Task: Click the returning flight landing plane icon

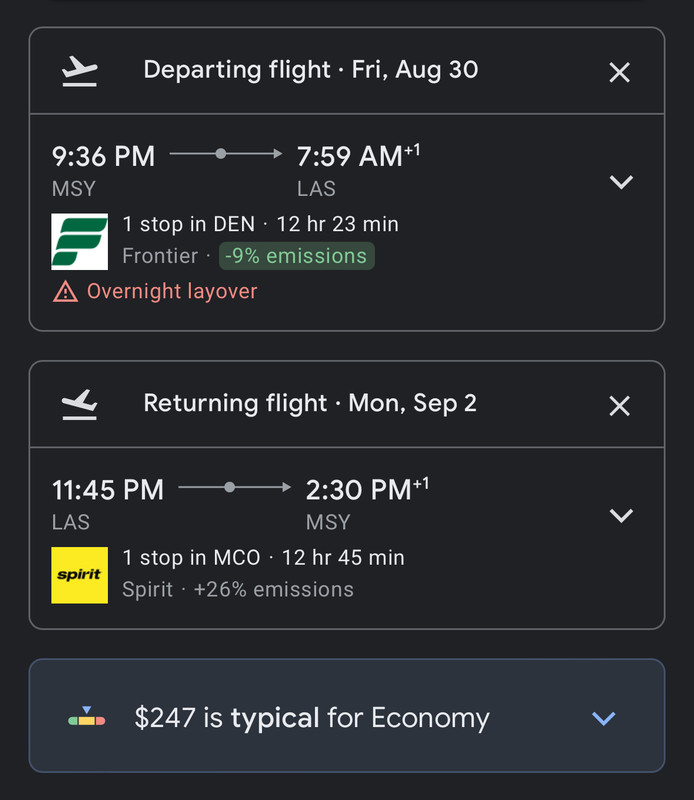Action: coord(79,404)
